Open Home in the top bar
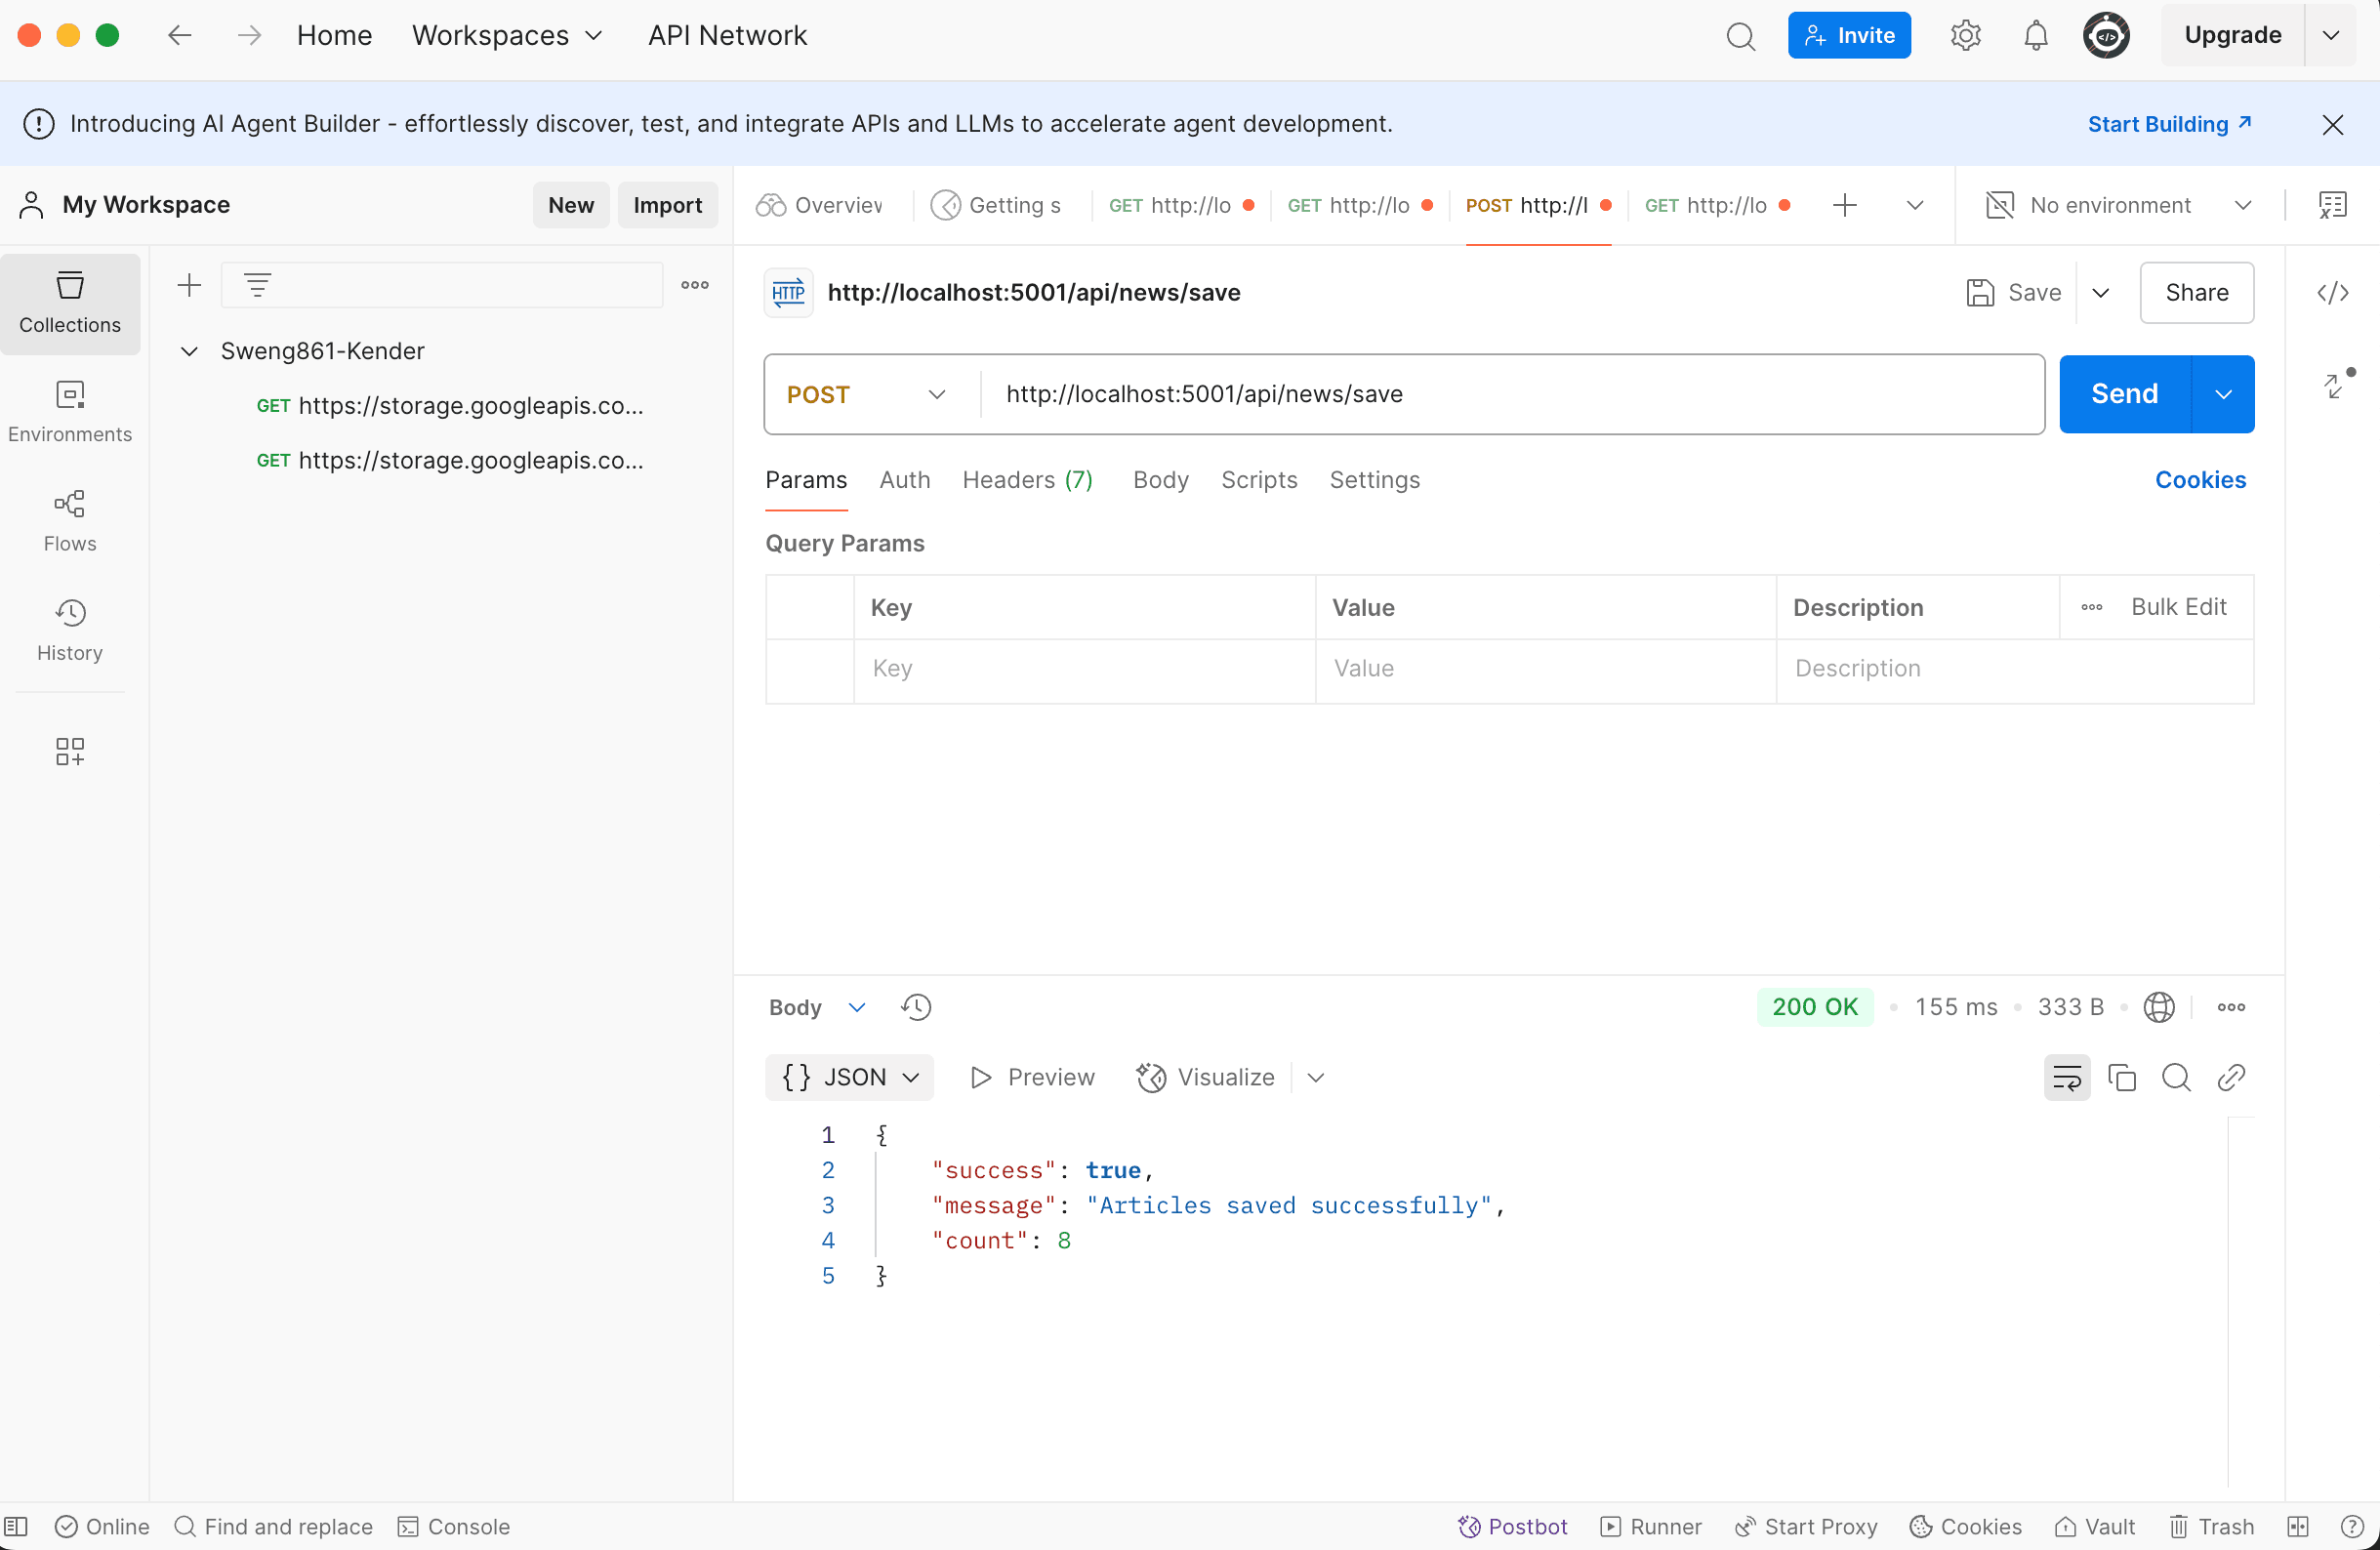The width and height of the screenshot is (2380, 1550). pos(334,36)
